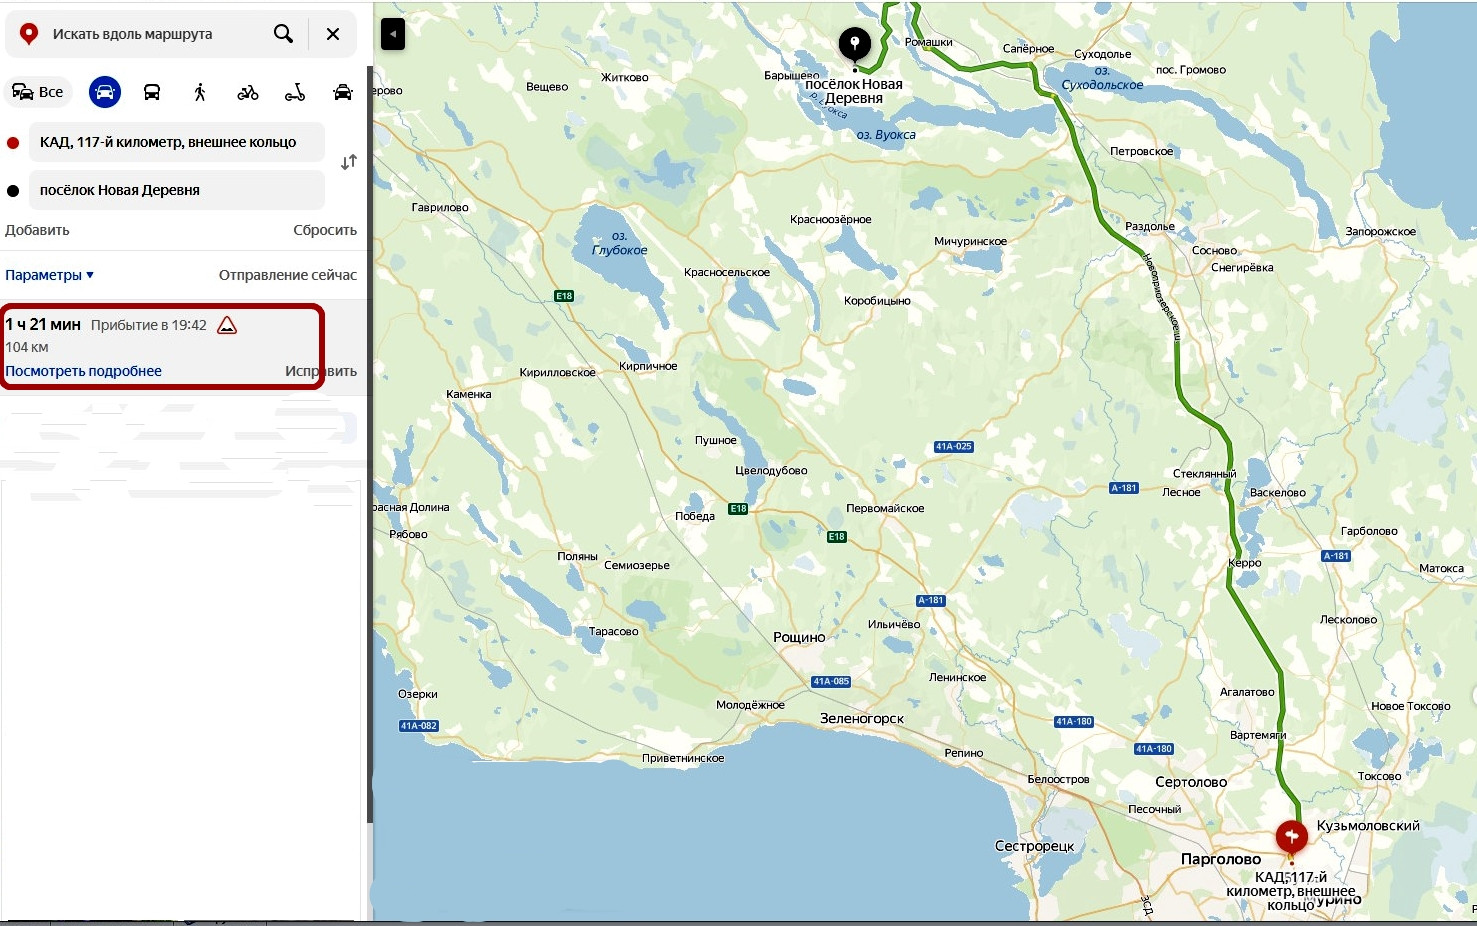Image resolution: width=1477 pixels, height=926 pixels.
Task: Click the 'Семиозерье' label on map
Action: pyautogui.click(x=637, y=565)
